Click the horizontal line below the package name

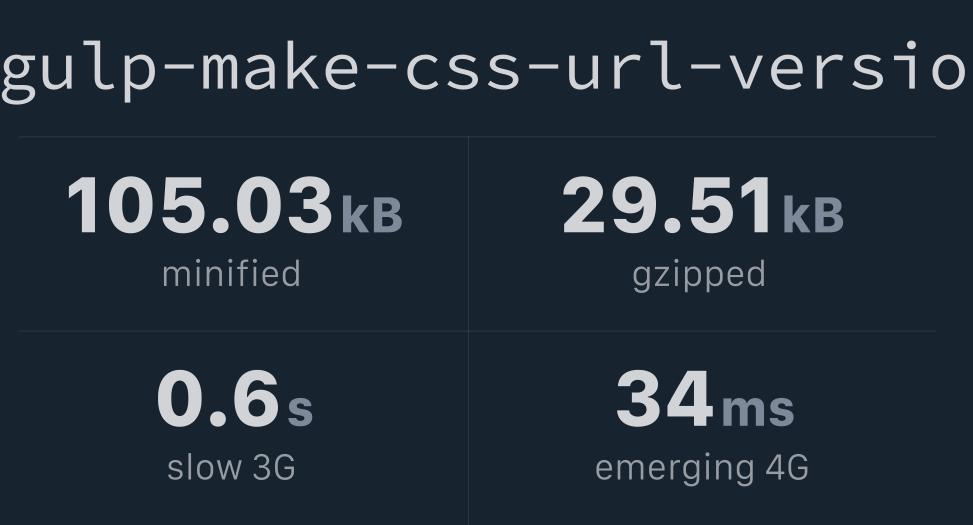(x=477, y=137)
